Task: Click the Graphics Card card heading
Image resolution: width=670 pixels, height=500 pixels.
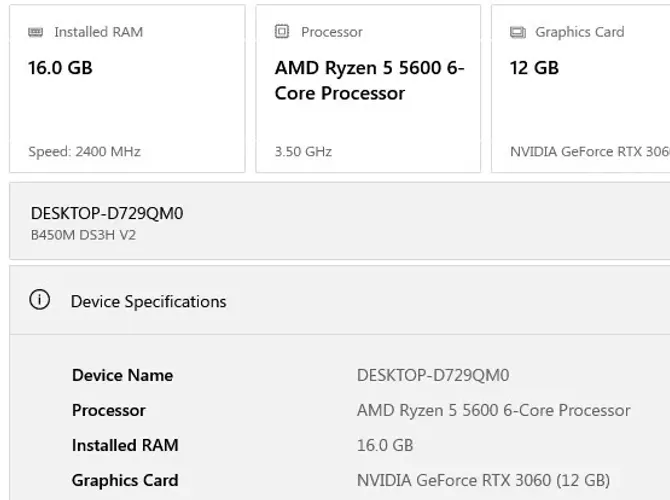Action: [x=580, y=32]
